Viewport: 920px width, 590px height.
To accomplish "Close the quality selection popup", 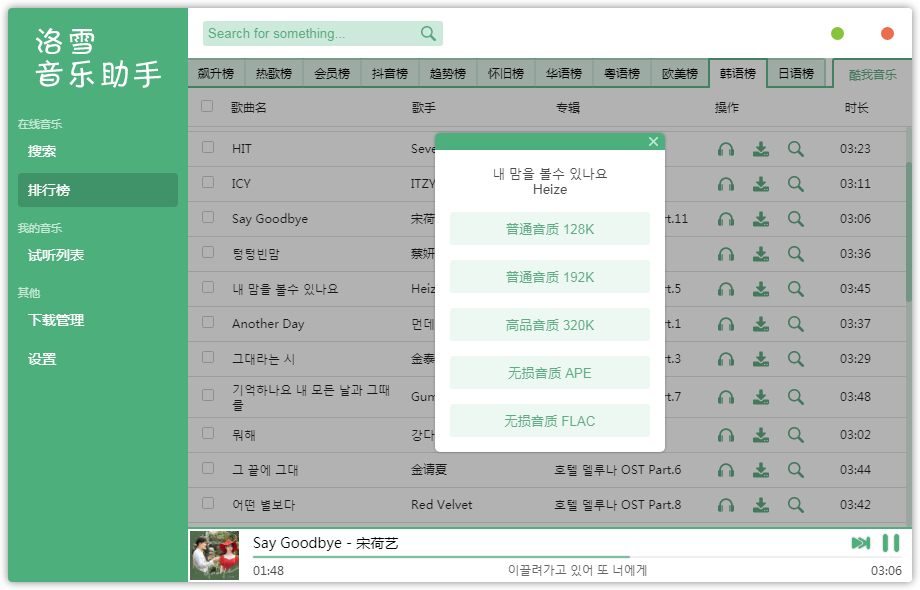I will [653, 142].
